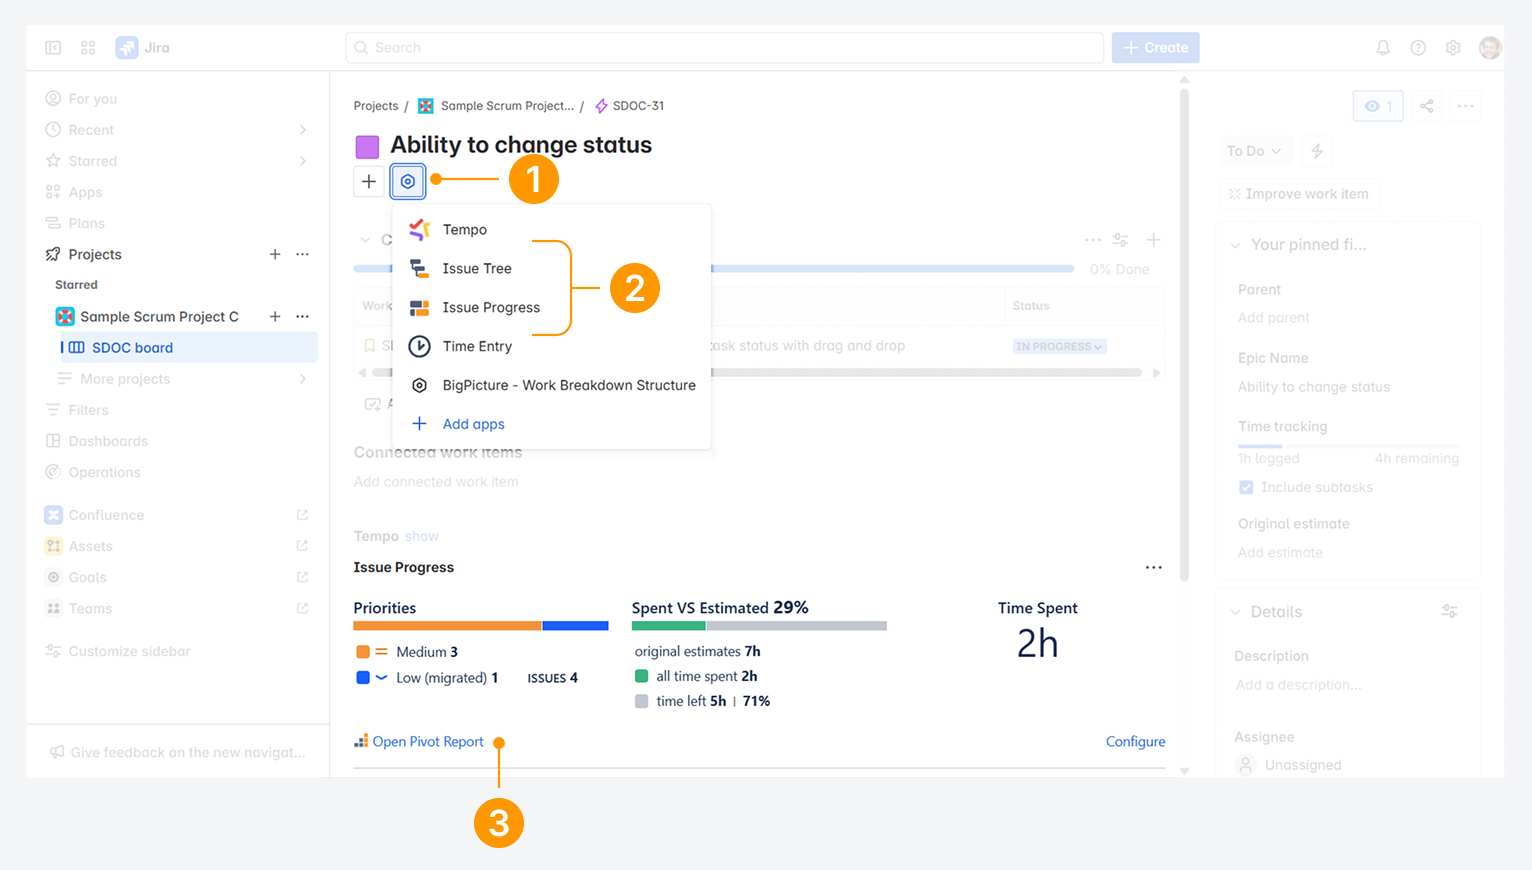
Task: Click the apps button under the issue title
Action: pos(408,181)
